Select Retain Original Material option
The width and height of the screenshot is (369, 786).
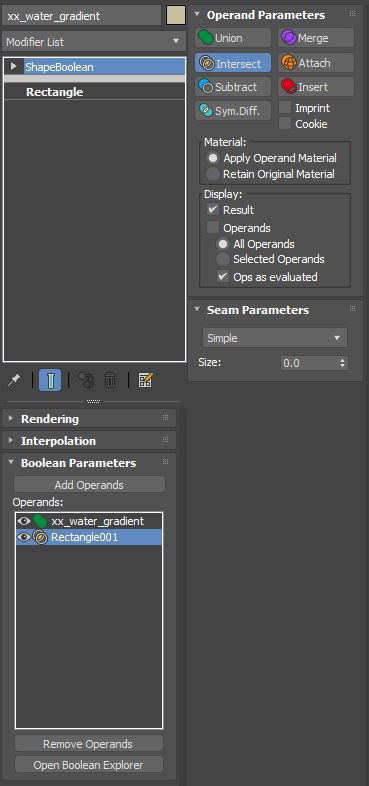(x=213, y=174)
